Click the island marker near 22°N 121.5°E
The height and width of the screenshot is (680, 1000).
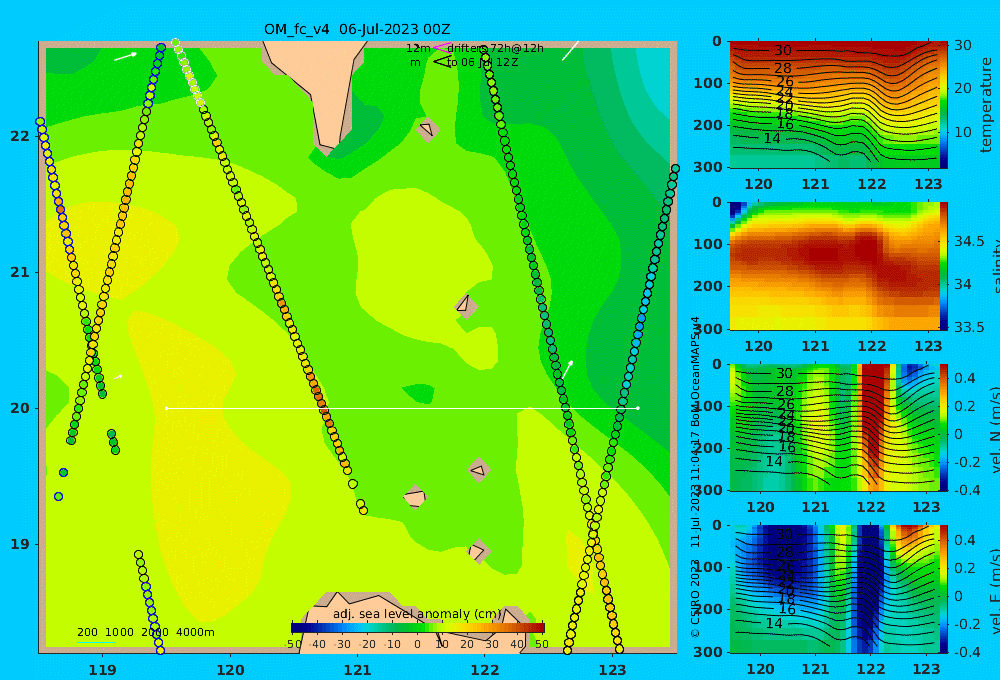click(427, 130)
